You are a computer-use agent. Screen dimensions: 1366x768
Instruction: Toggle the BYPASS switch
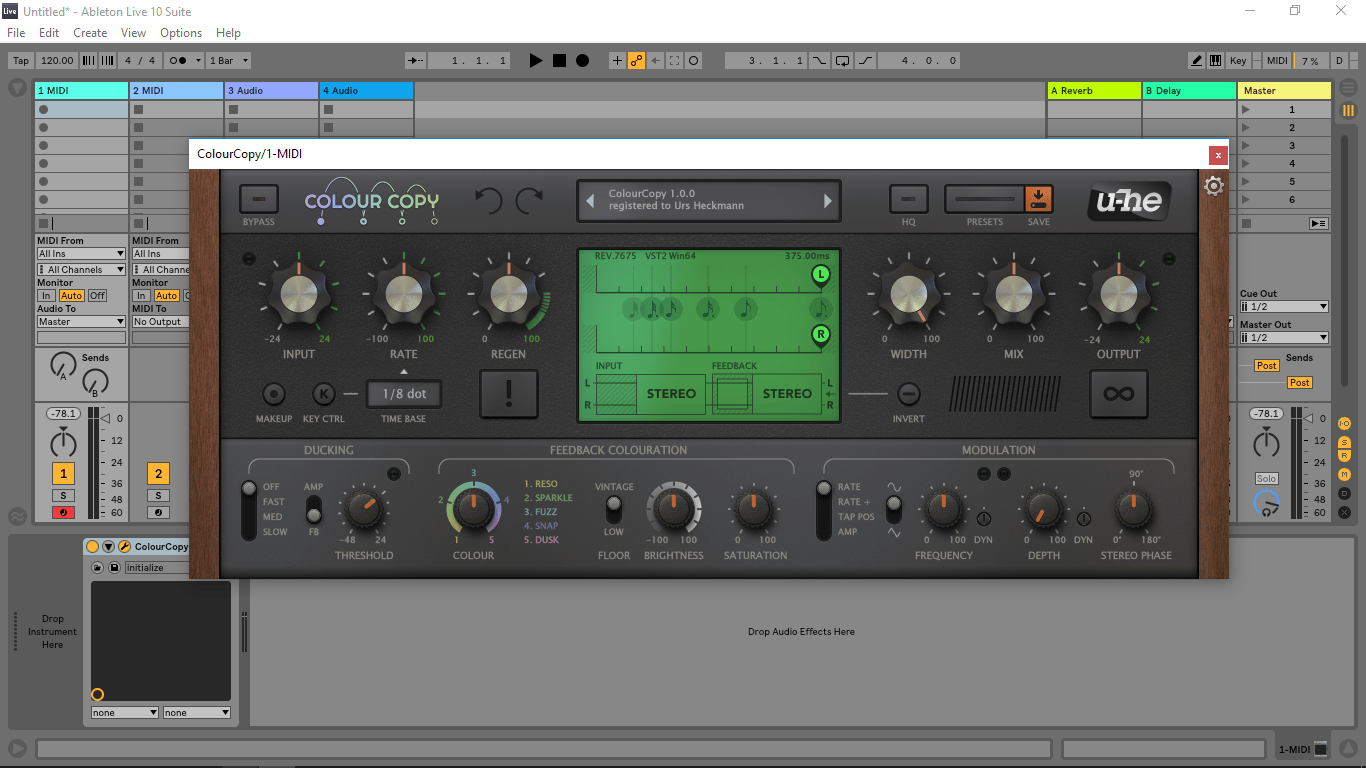[259, 199]
